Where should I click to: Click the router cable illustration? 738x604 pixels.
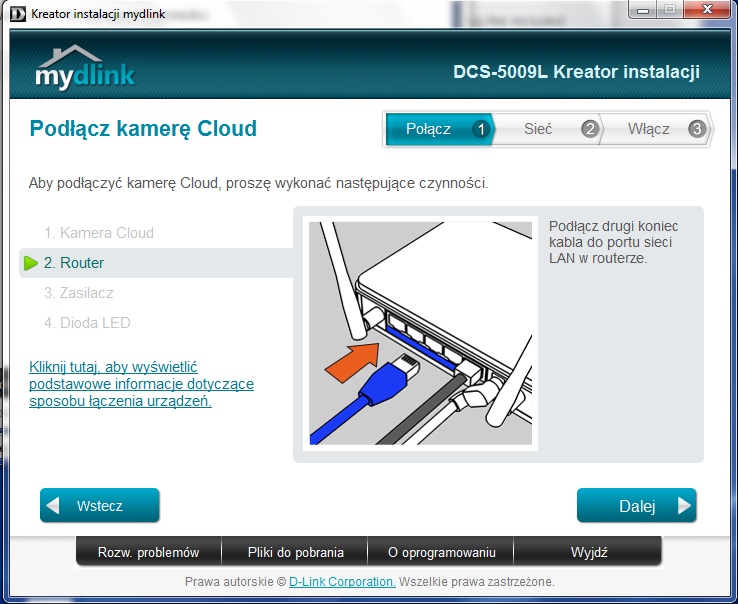click(420, 333)
